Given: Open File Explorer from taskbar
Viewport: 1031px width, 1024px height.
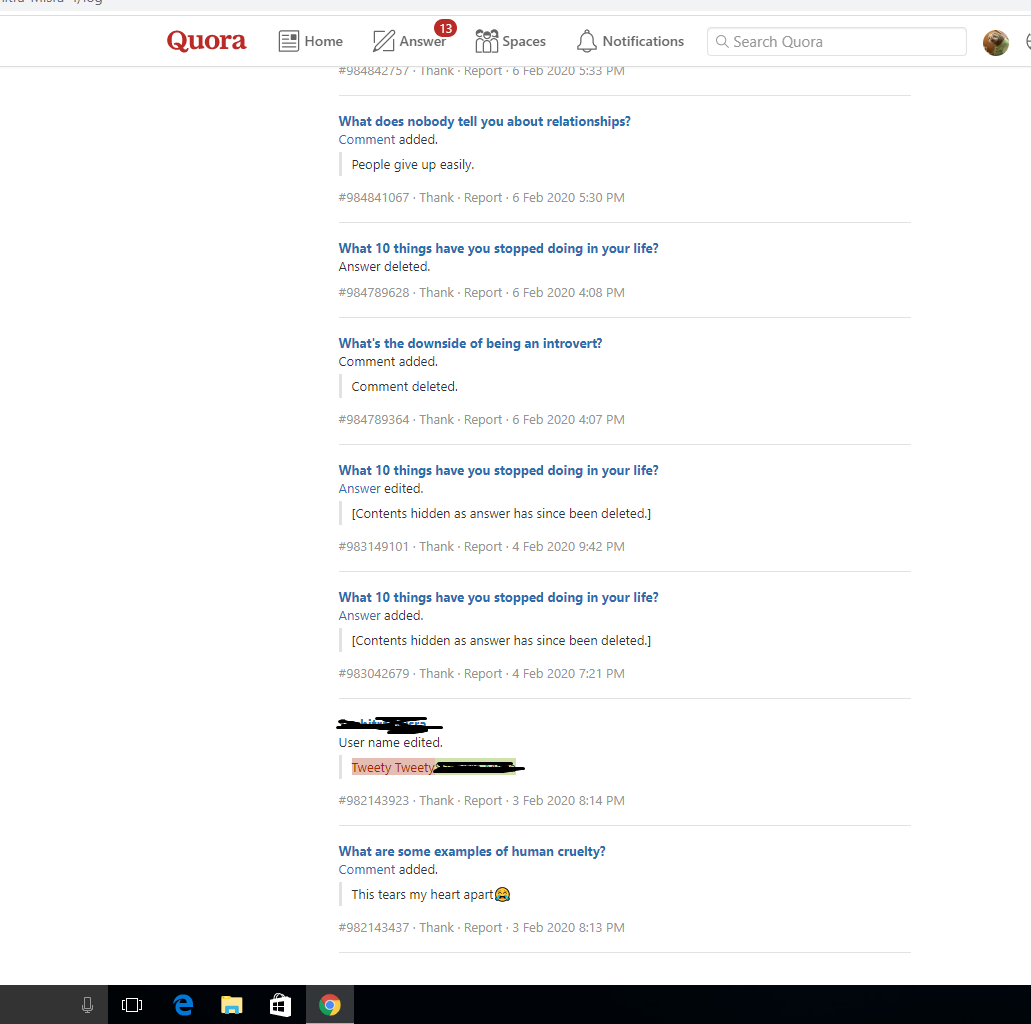Looking at the screenshot, I should 231,1005.
